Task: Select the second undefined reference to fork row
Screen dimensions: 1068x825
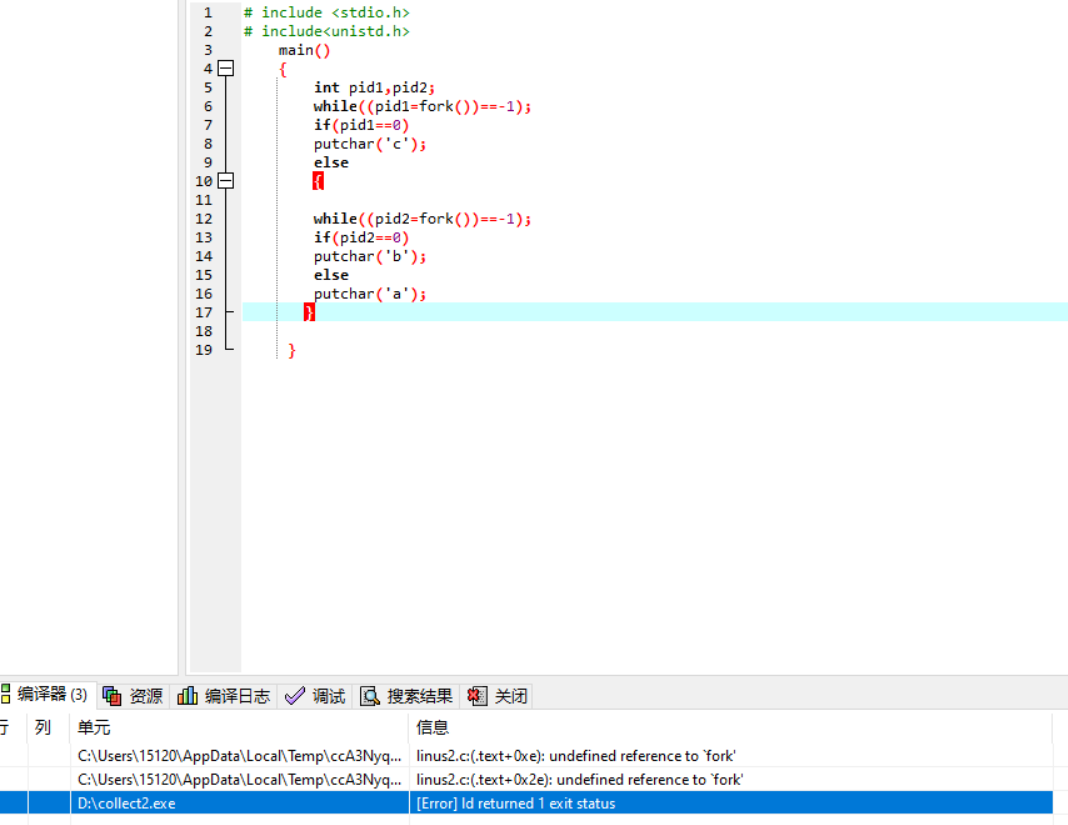Action: point(579,779)
